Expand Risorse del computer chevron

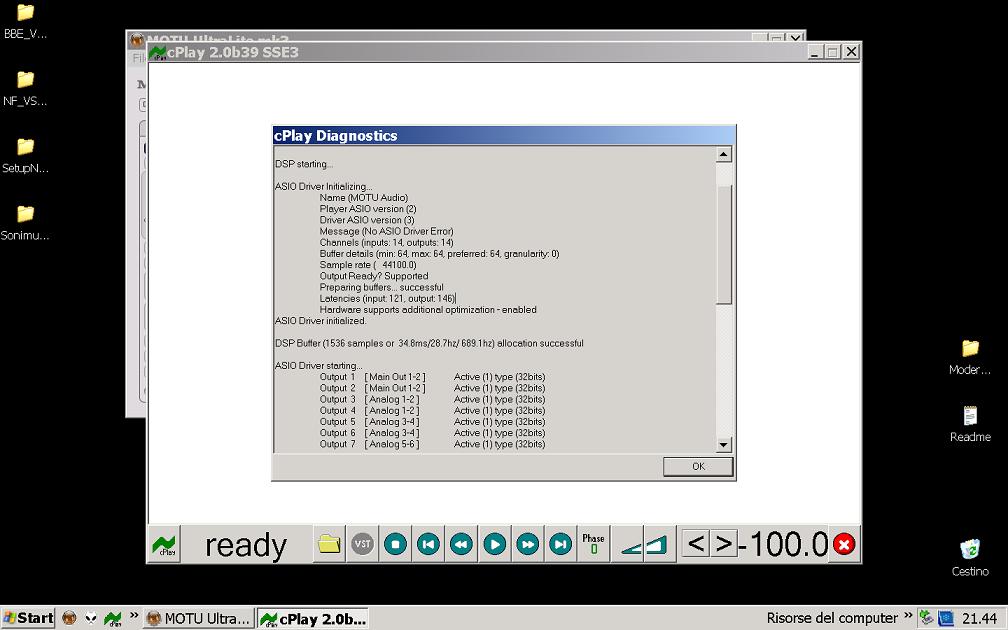pyautogui.click(x=908, y=616)
